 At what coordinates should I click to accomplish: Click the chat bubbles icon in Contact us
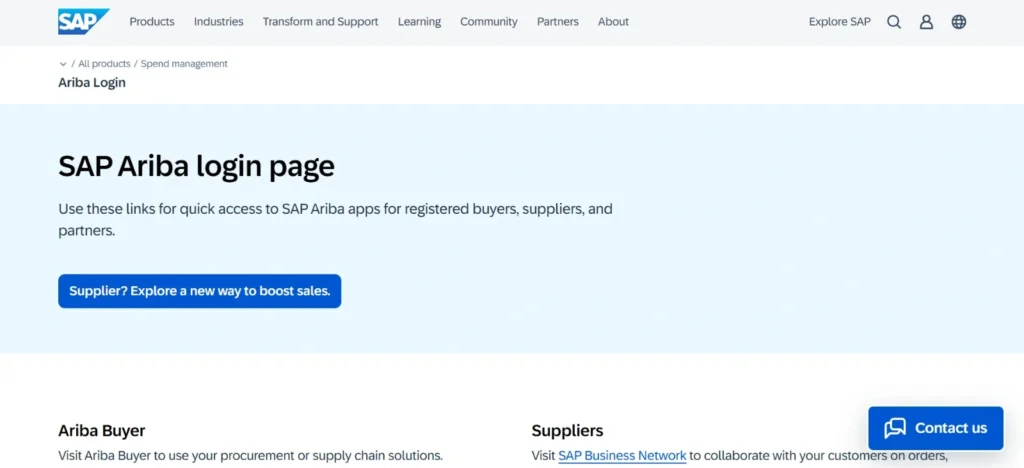tap(895, 428)
